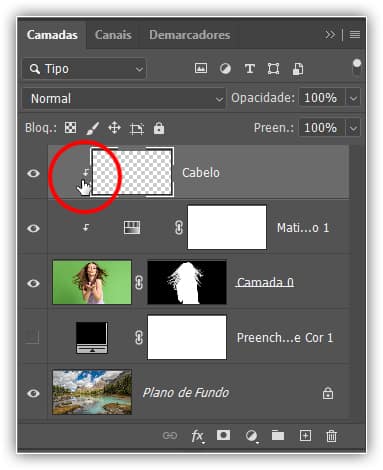
Task: Add a layer mask icon
Action: click(x=223, y=435)
